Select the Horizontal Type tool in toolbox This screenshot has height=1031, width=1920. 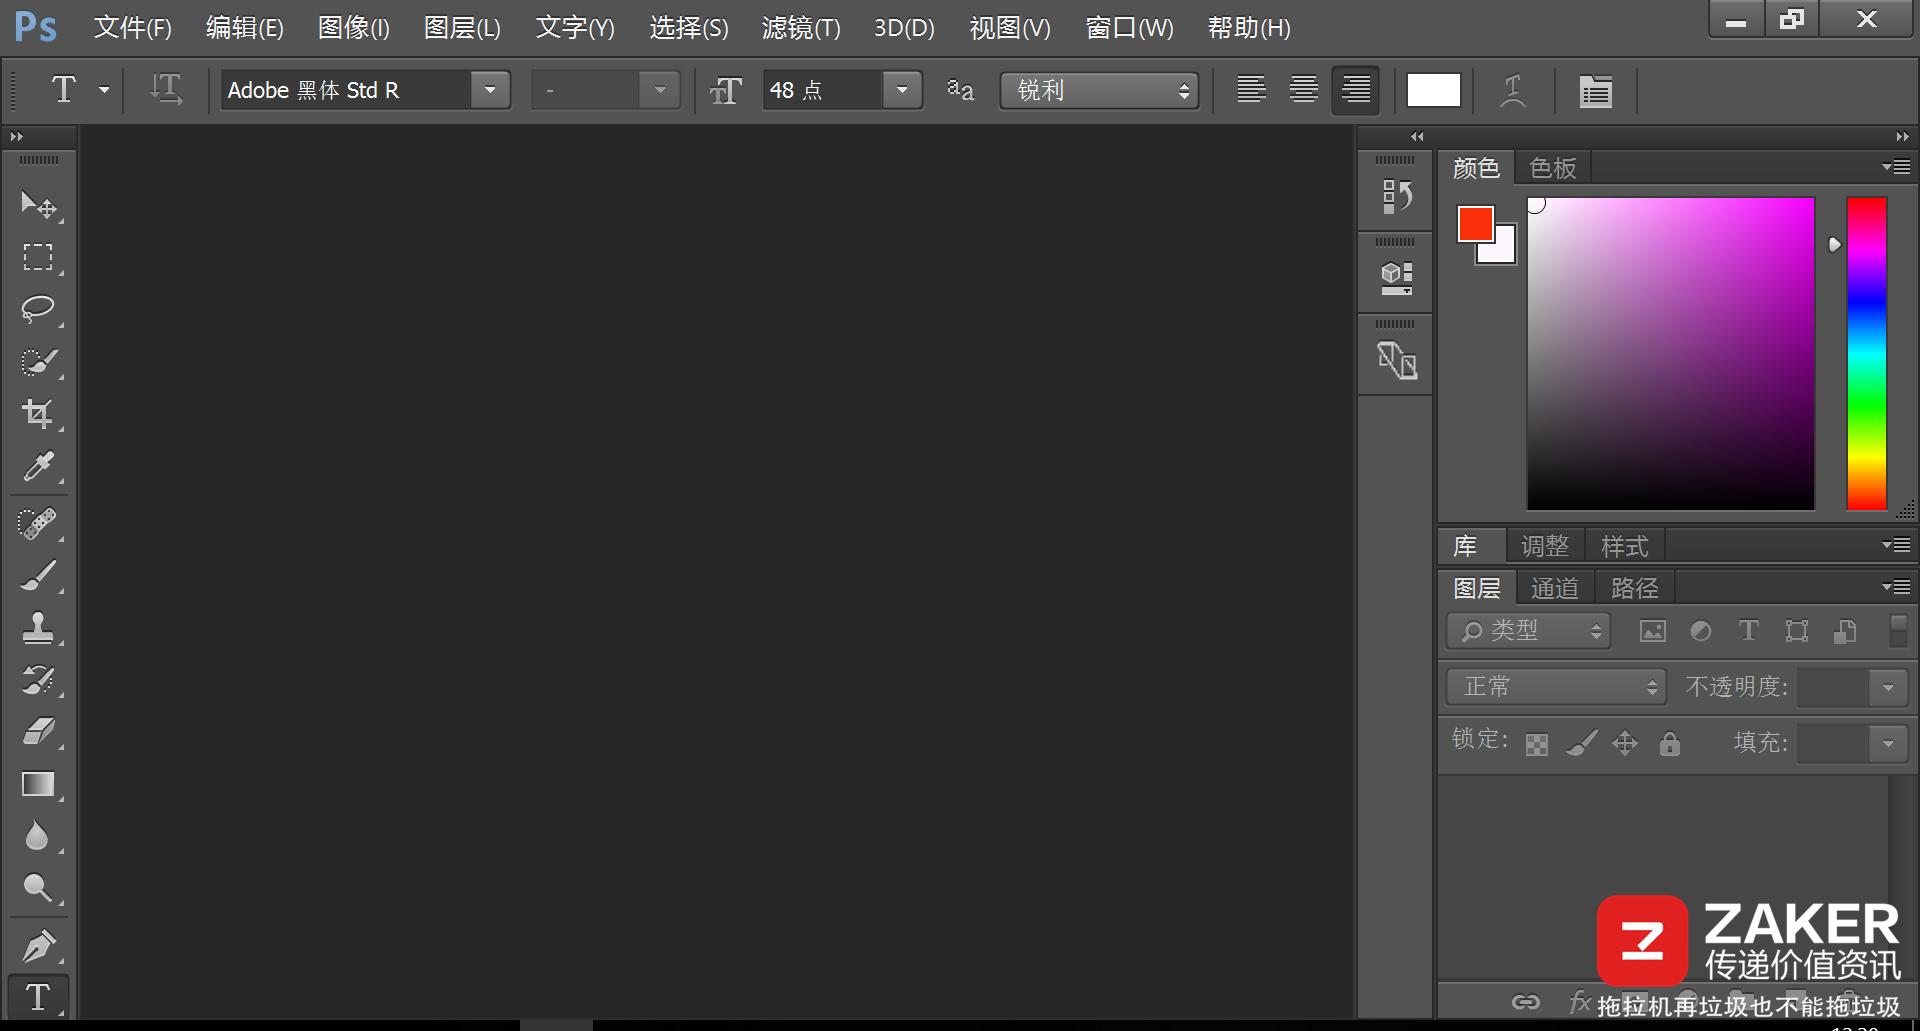[x=39, y=997]
